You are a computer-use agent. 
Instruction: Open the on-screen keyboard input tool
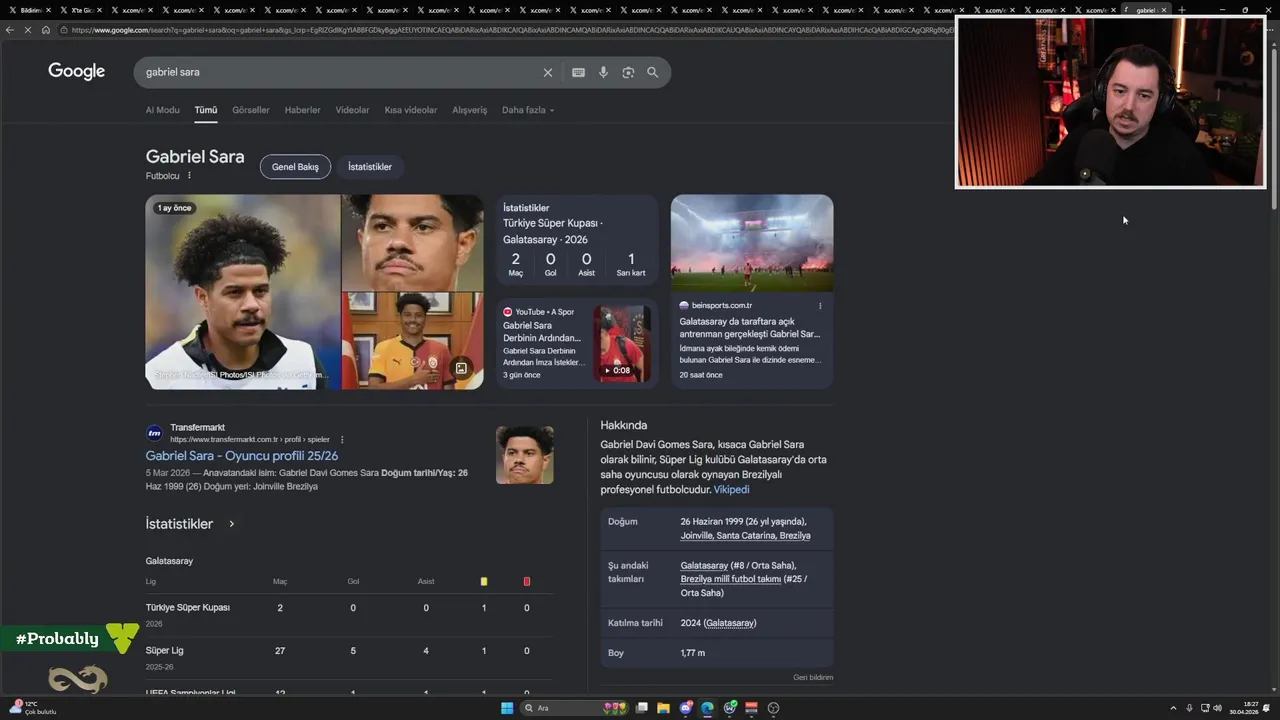pos(578,72)
